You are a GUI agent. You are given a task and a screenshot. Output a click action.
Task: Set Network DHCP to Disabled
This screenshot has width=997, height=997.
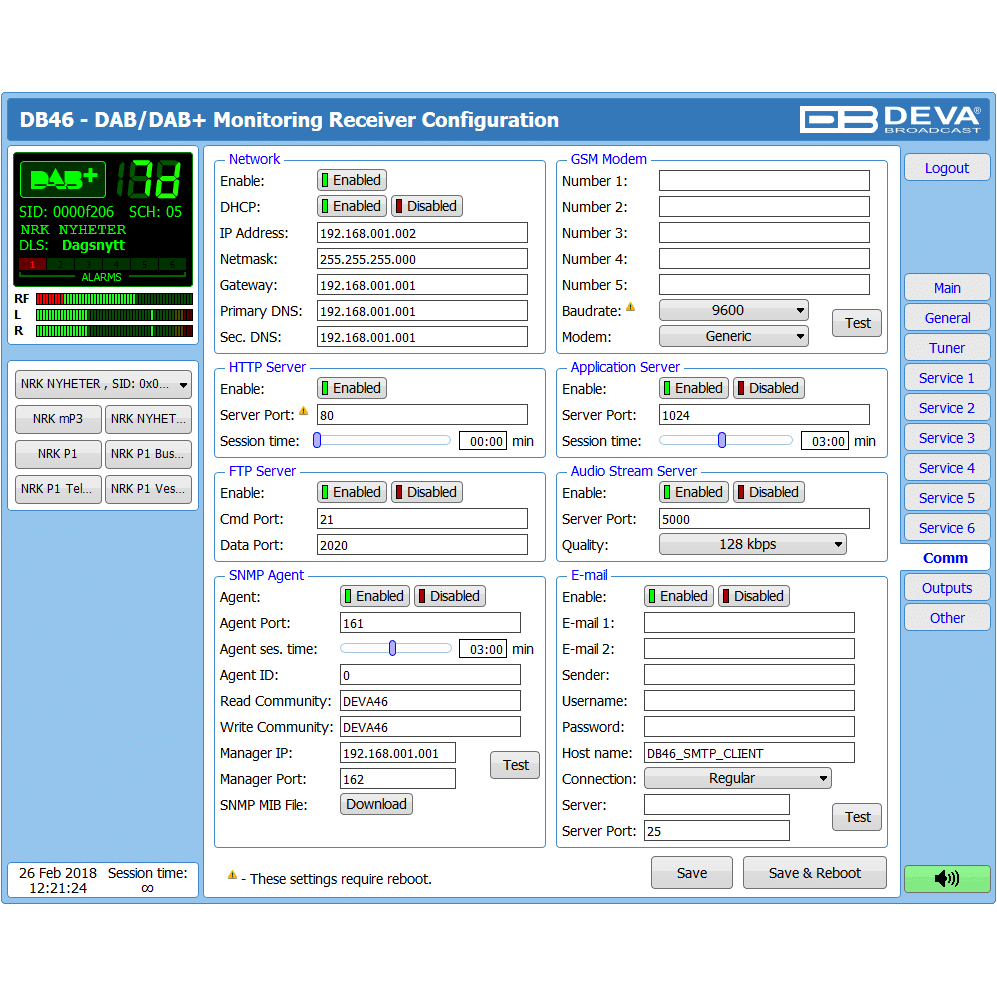(x=427, y=206)
